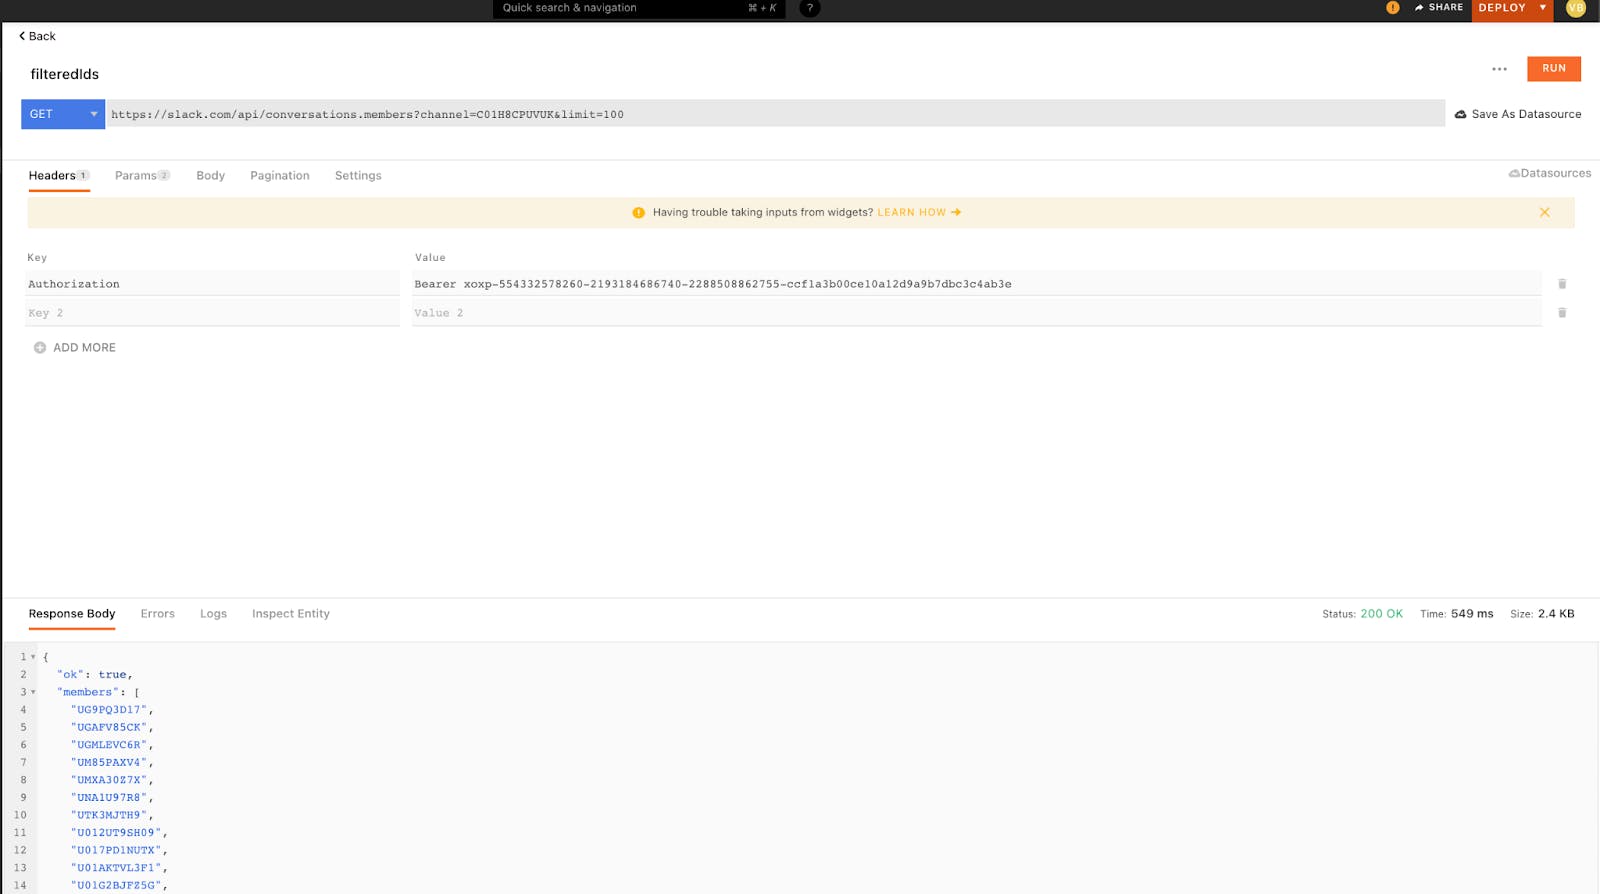Open the three-dots more options menu
Image resolution: width=1600 pixels, height=894 pixels.
[x=1499, y=69]
